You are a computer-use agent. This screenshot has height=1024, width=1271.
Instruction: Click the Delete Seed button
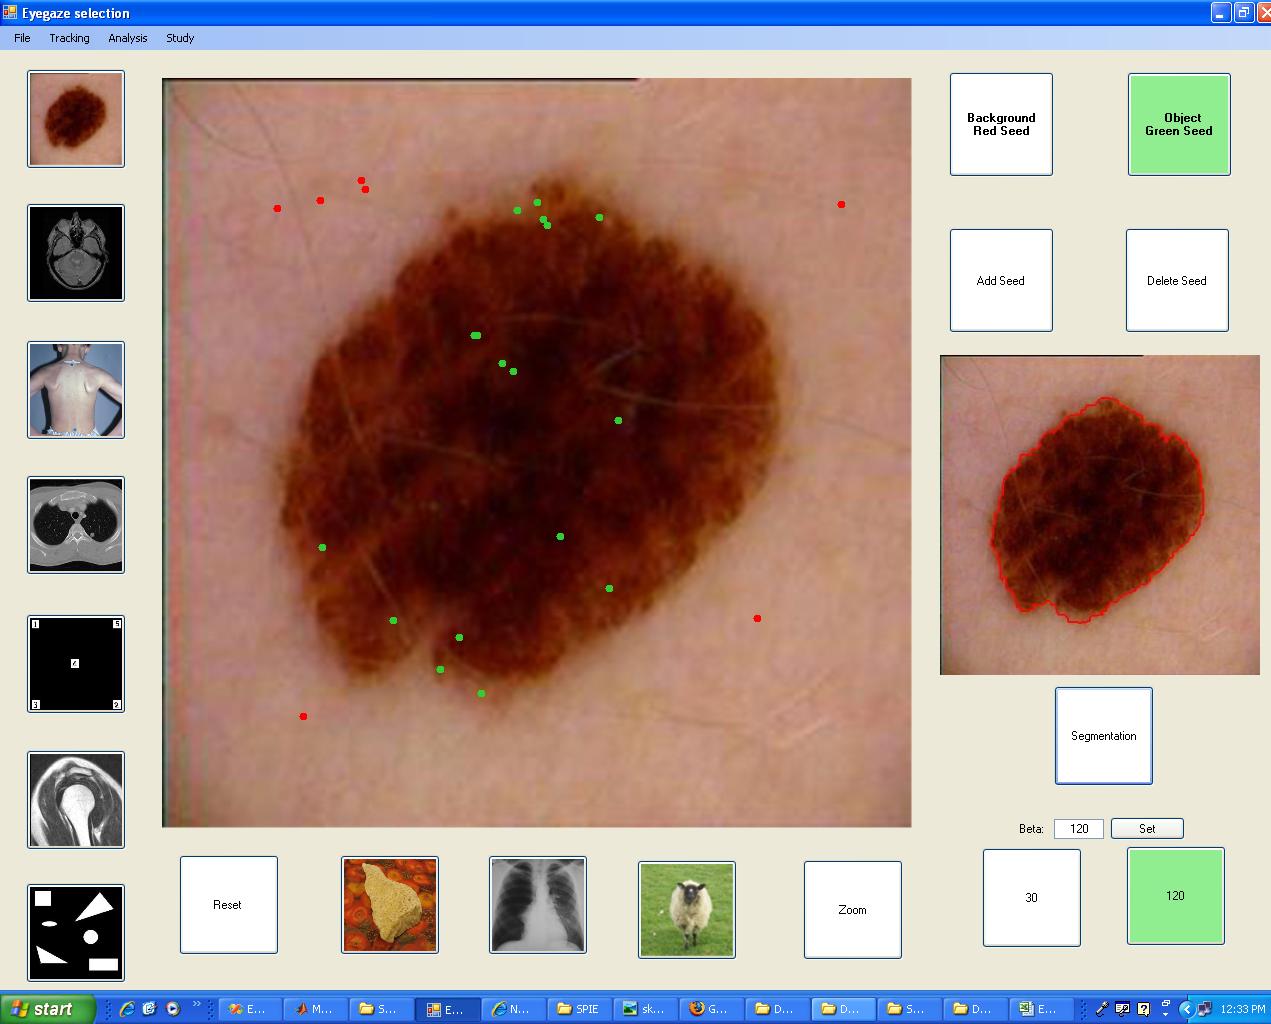pyautogui.click(x=1177, y=281)
